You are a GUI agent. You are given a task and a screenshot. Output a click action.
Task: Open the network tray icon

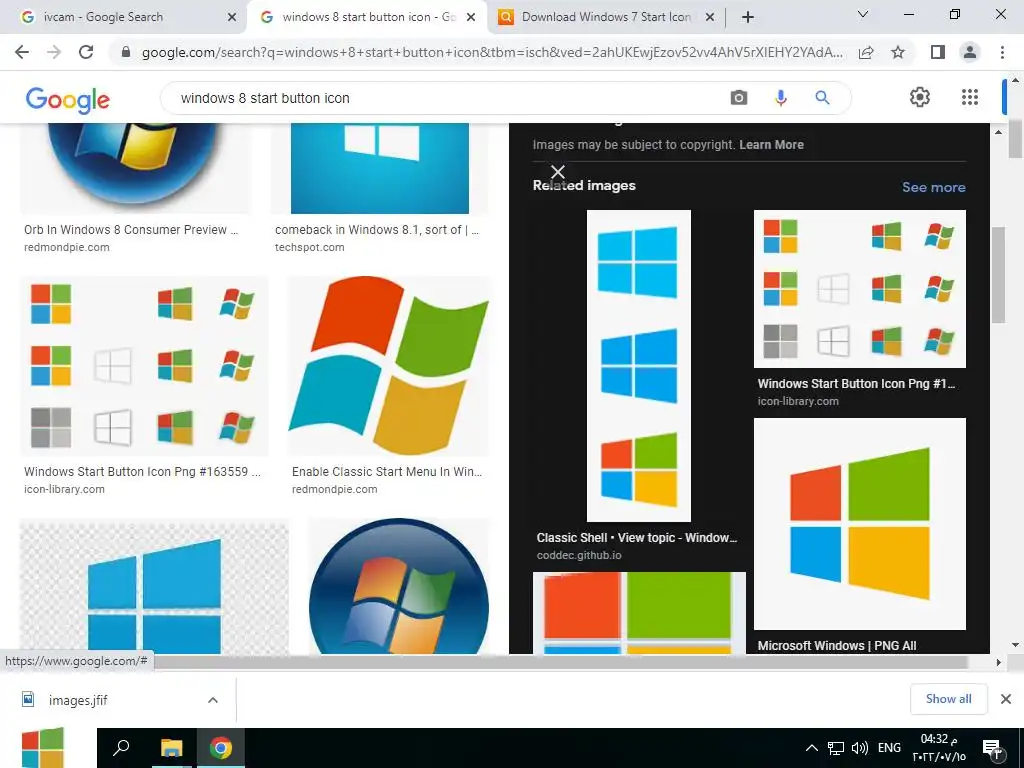[835, 748]
